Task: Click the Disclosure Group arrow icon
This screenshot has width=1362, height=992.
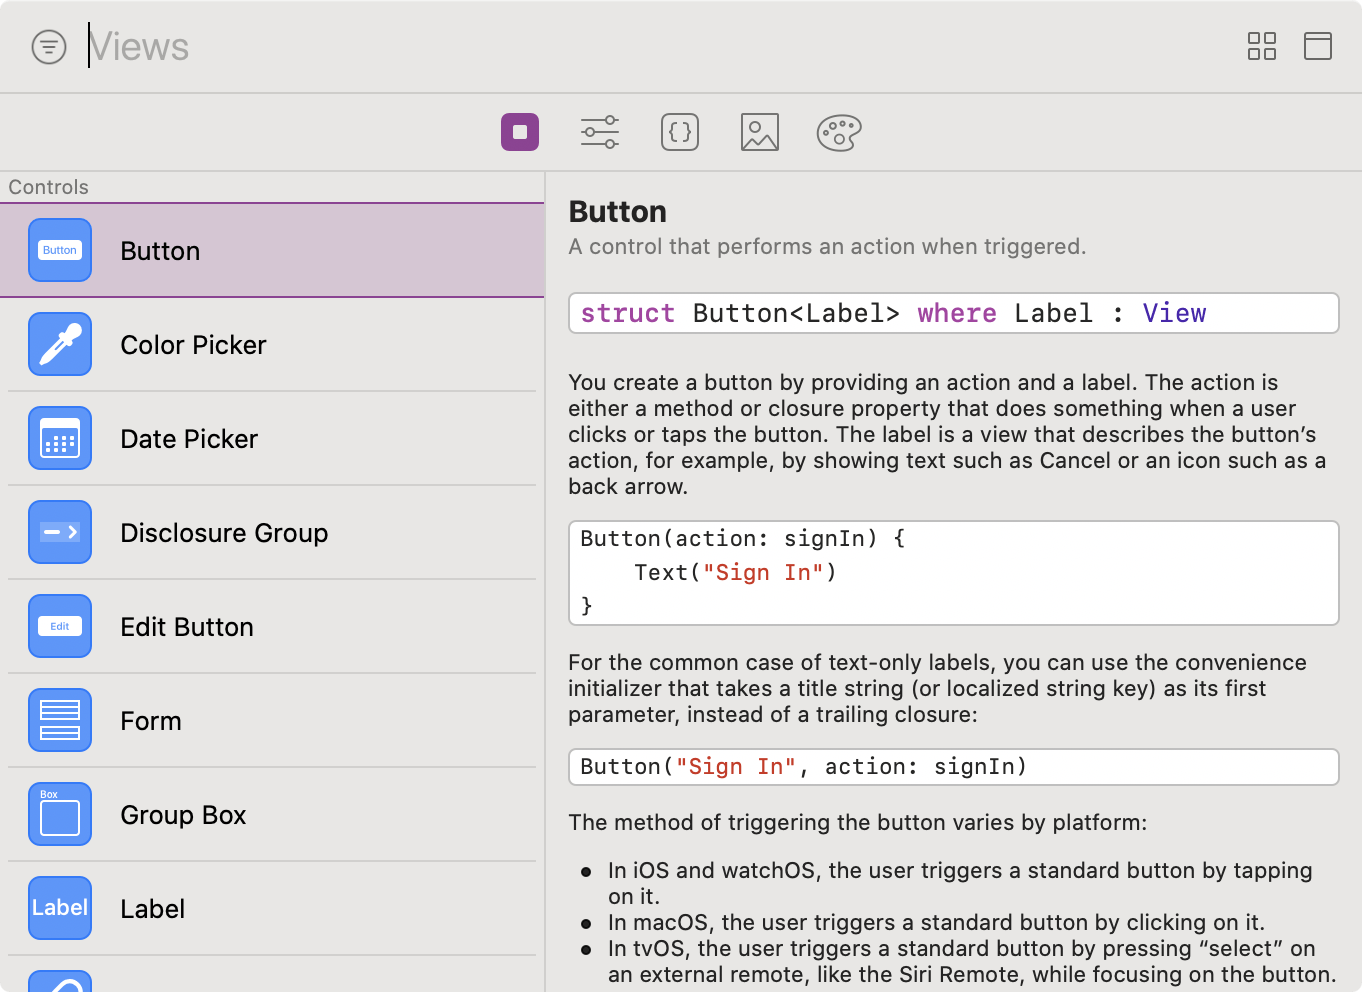Action: tap(60, 532)
